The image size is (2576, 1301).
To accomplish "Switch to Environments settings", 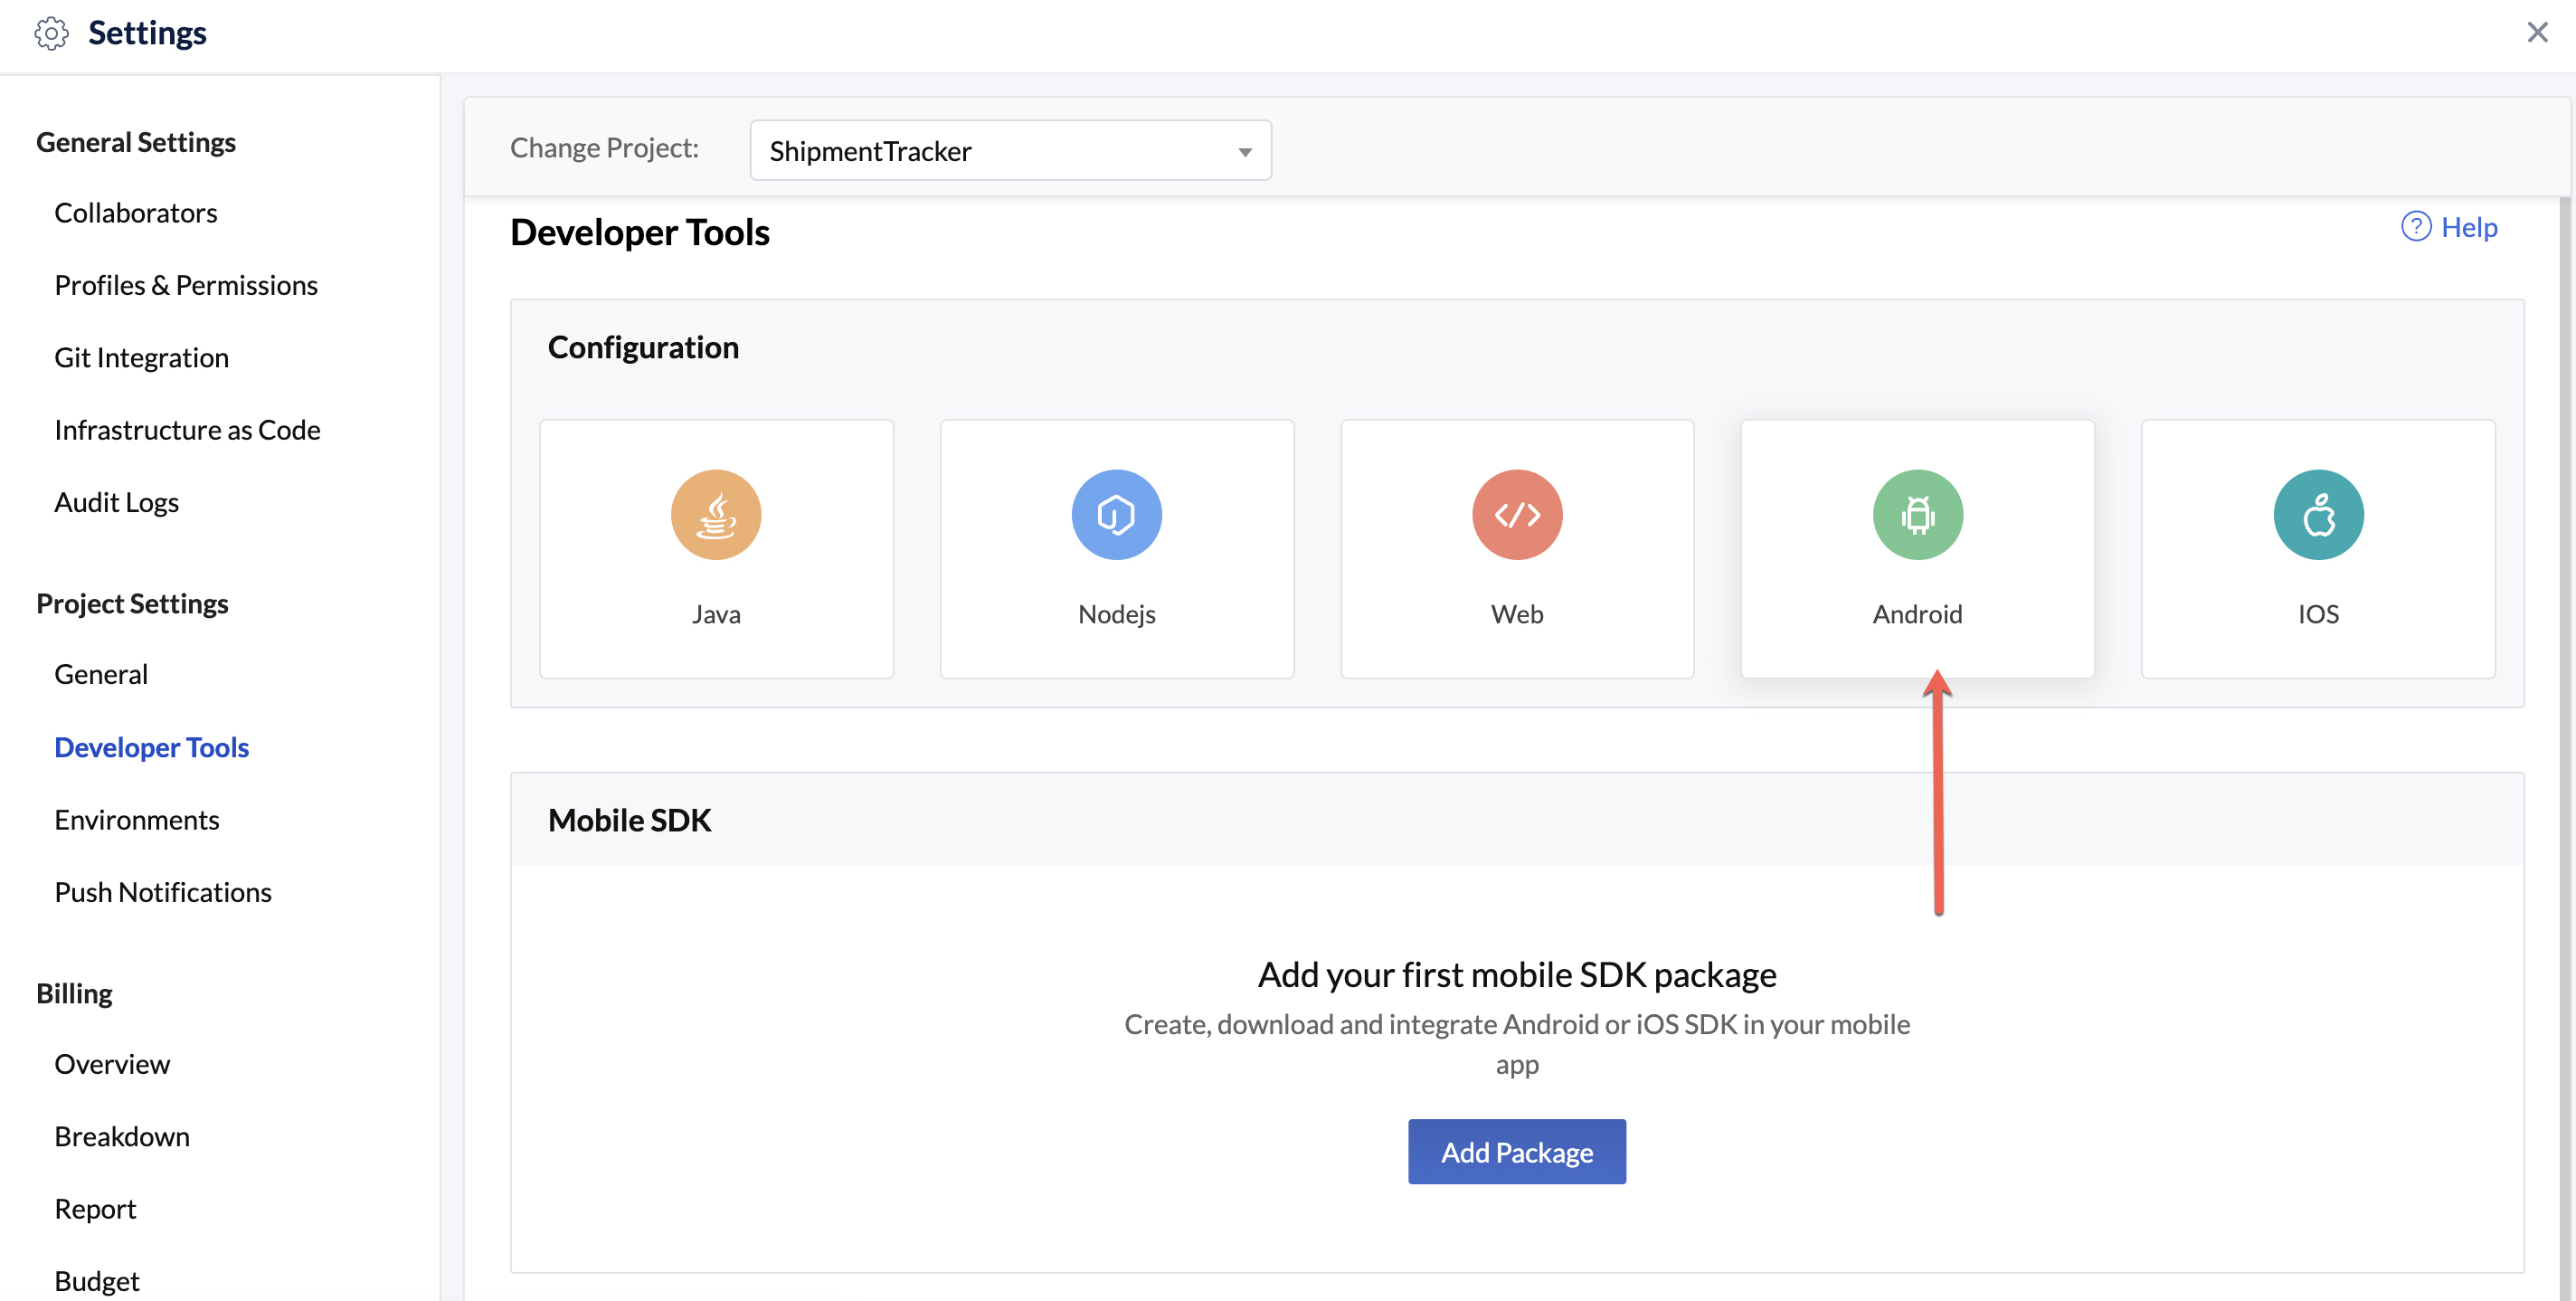I will point(136,820).
